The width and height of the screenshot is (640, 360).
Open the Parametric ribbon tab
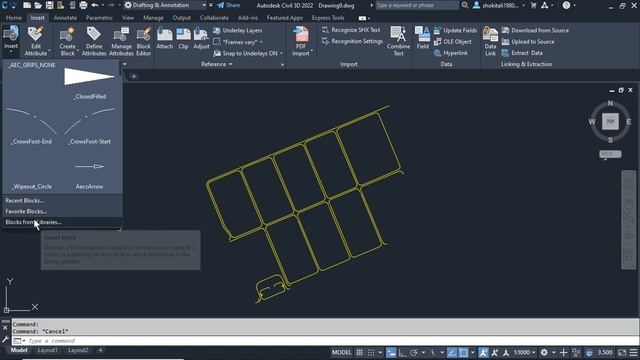[99, 18]
